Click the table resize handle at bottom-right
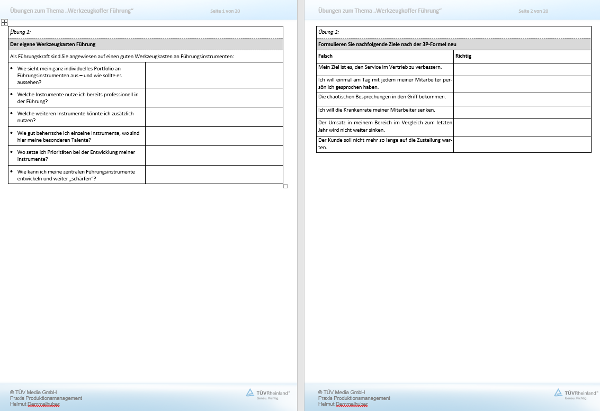The width and height of the screenshot is (600, 411). (286, 186)
